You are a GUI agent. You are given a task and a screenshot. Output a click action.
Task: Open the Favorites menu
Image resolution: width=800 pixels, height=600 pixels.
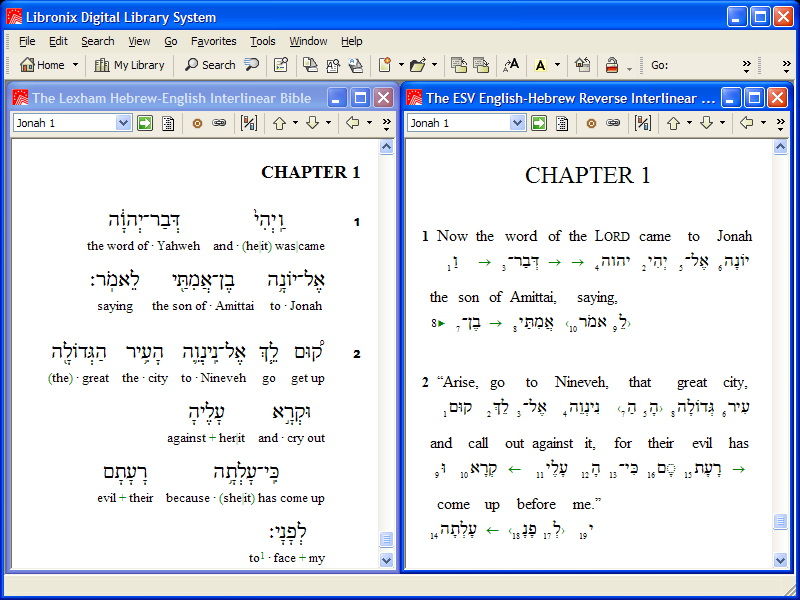[x=214, y=41]
